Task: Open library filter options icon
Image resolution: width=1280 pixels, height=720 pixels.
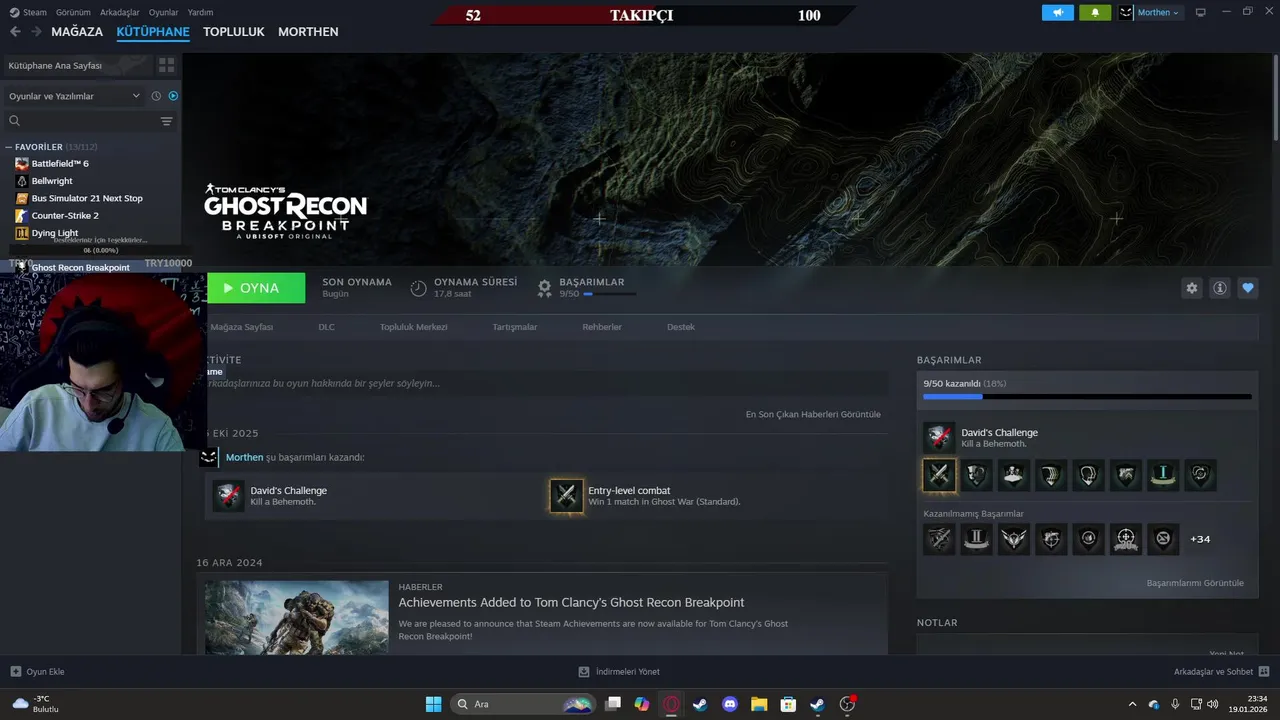Action: 166,121
